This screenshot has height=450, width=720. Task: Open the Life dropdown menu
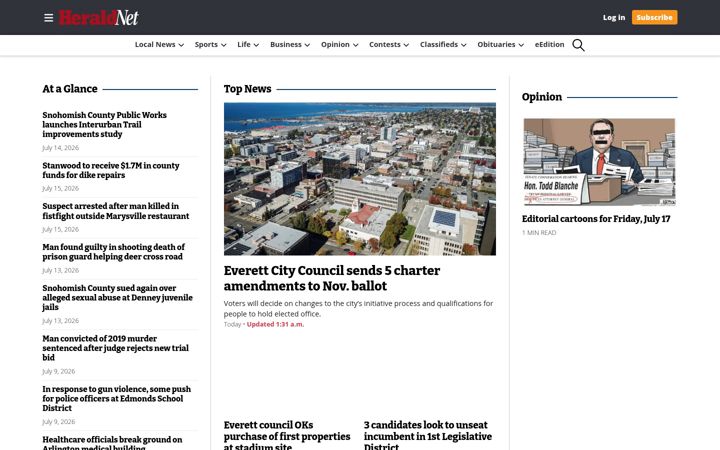tap(248, 45)
